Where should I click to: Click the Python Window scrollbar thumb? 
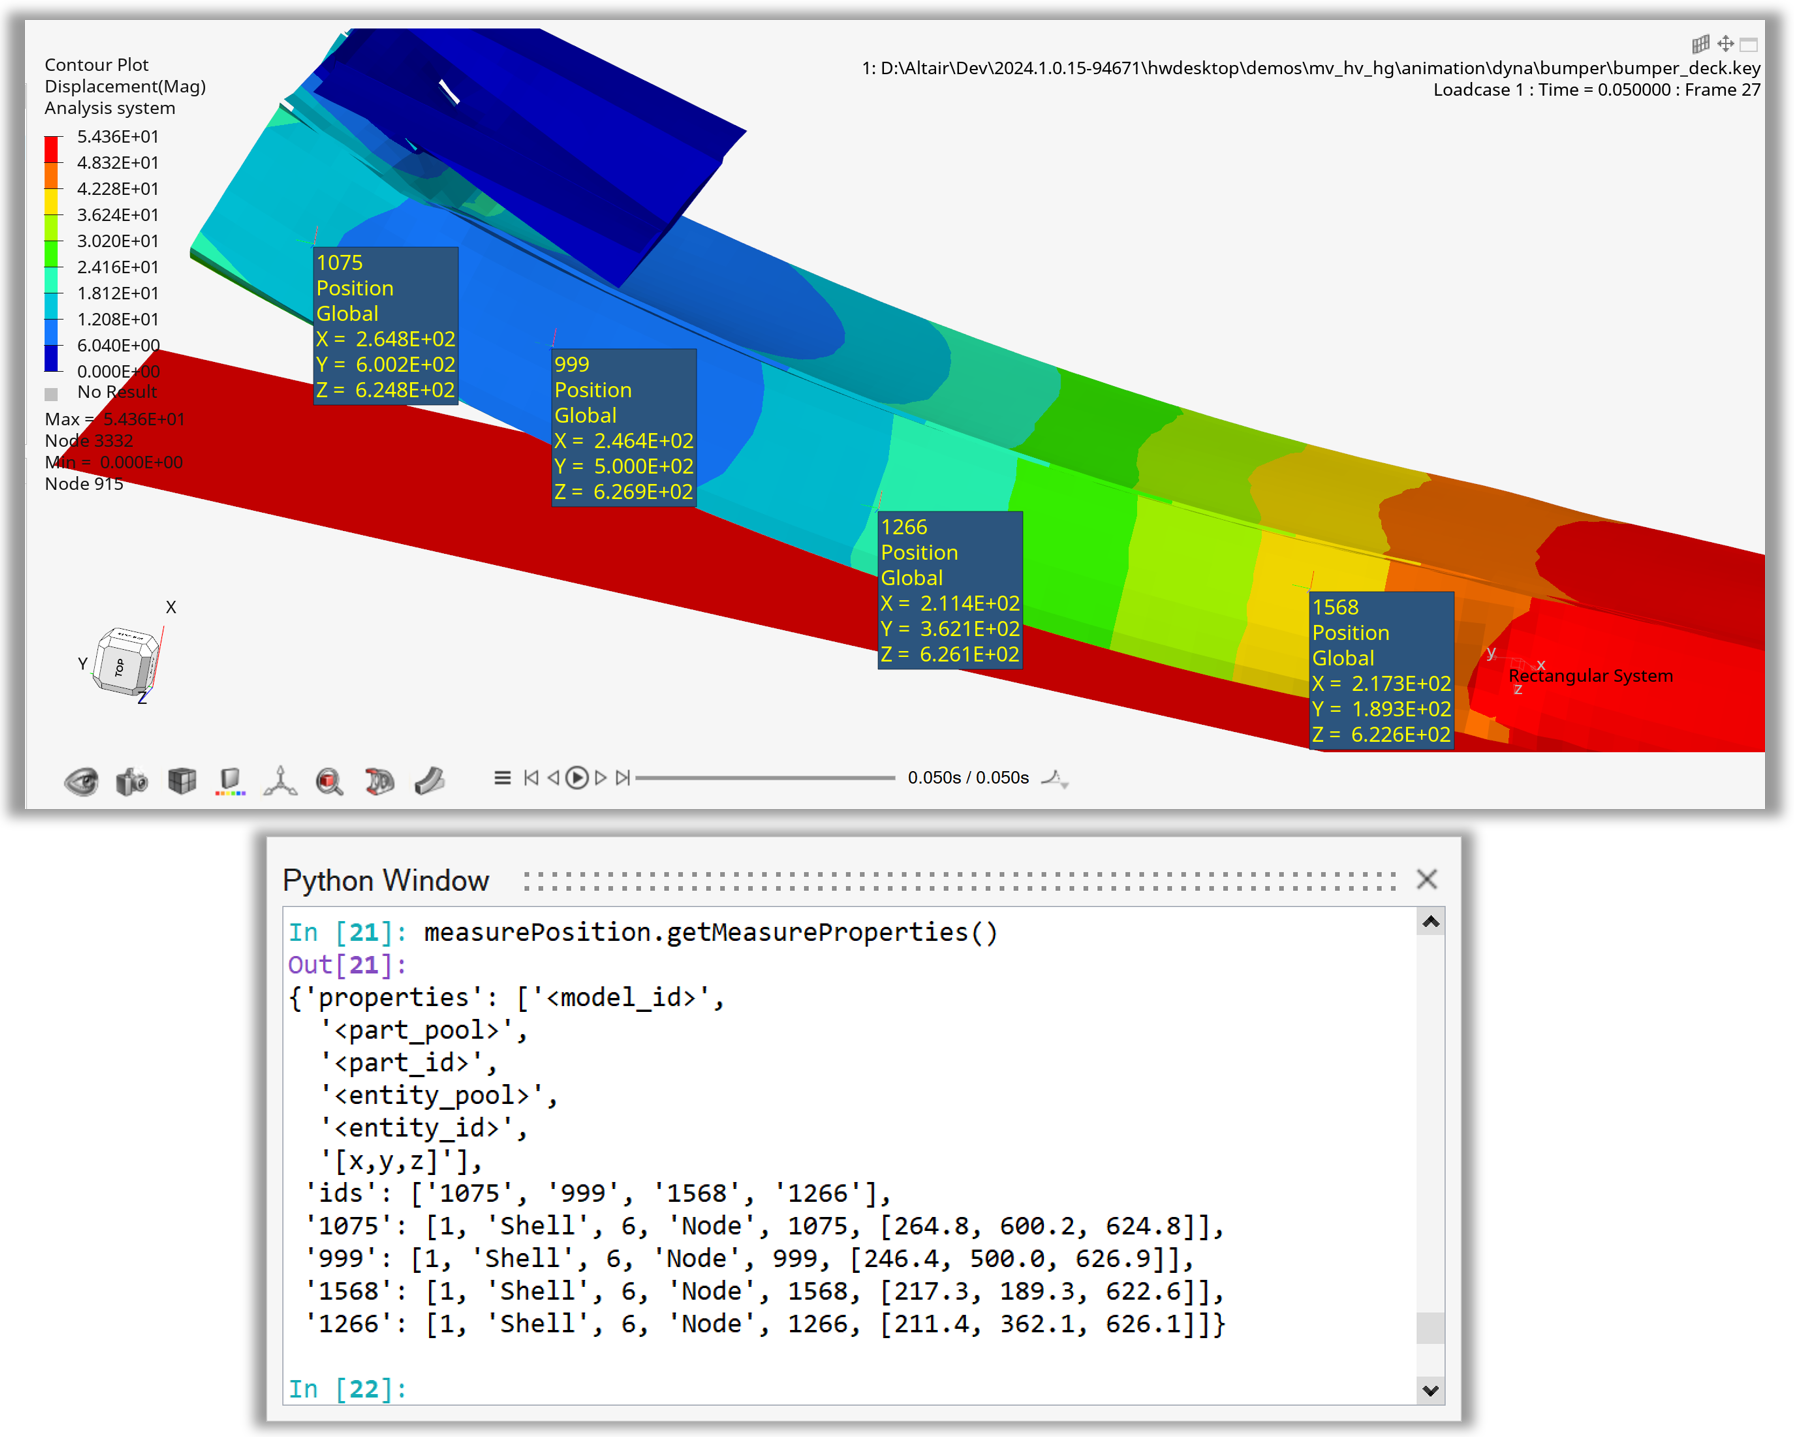[x=1431, y=1328]
